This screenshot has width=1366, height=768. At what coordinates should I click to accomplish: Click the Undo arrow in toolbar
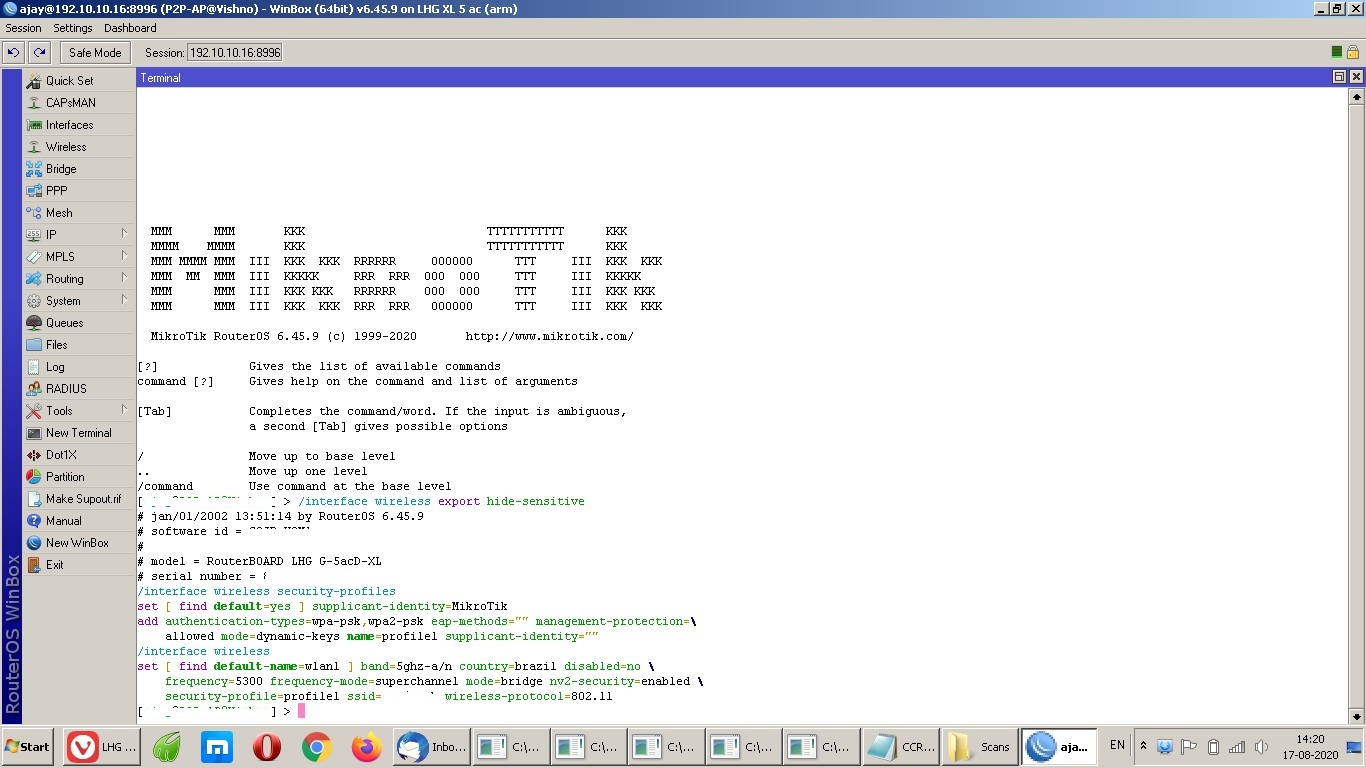point(14,52)
